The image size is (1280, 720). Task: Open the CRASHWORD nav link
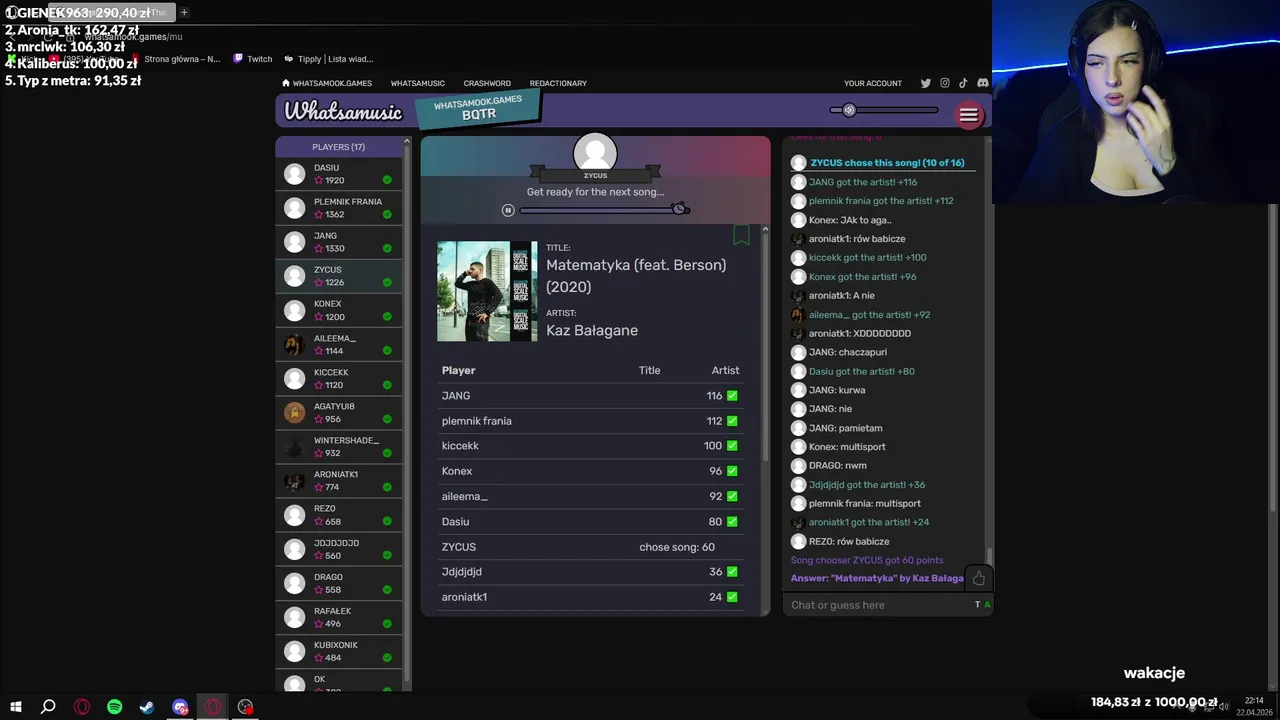point(487,83)
